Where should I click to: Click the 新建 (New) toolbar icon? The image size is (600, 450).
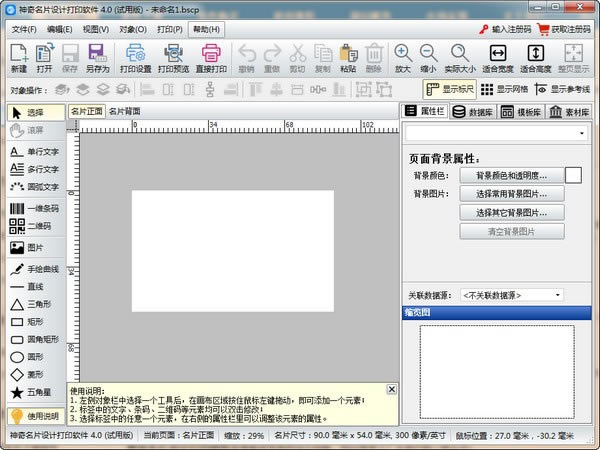pyautogui.click(x=19, y=58)
